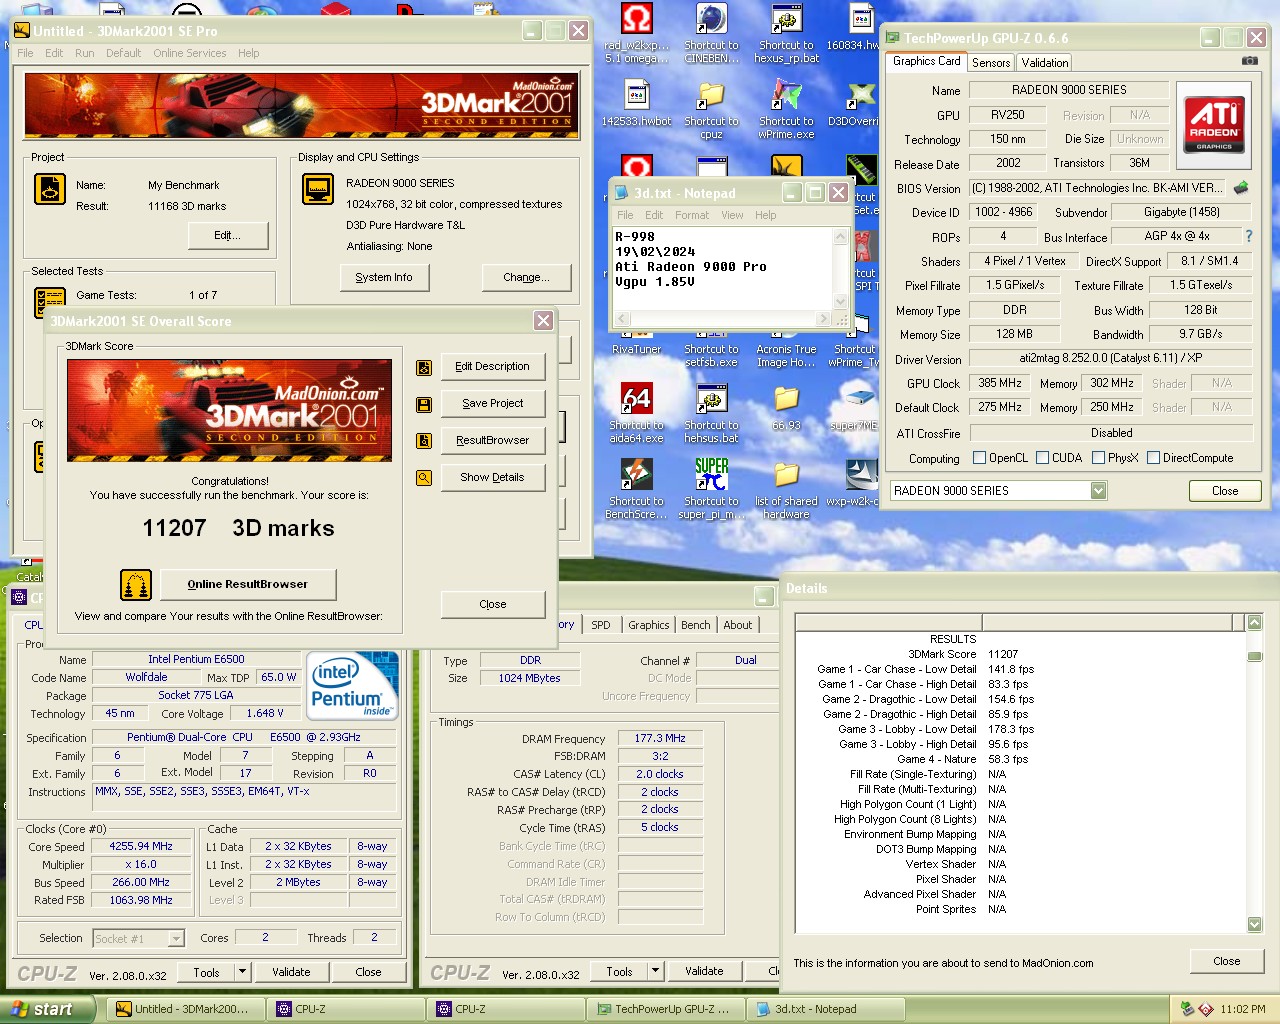The height and width of the screenshot is (1024, 1280).
Task: Click the Close button in Details window
Action: (1227, 961)
